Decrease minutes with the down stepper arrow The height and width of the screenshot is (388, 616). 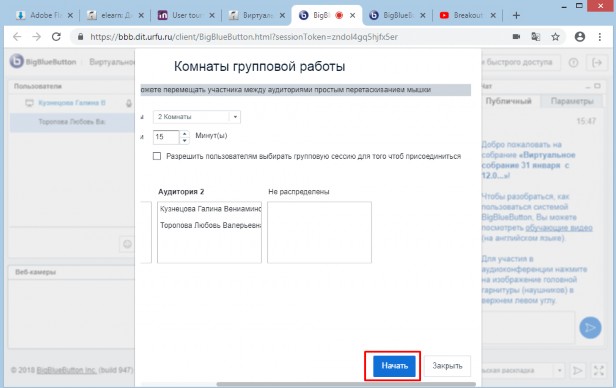pos(185,140)
